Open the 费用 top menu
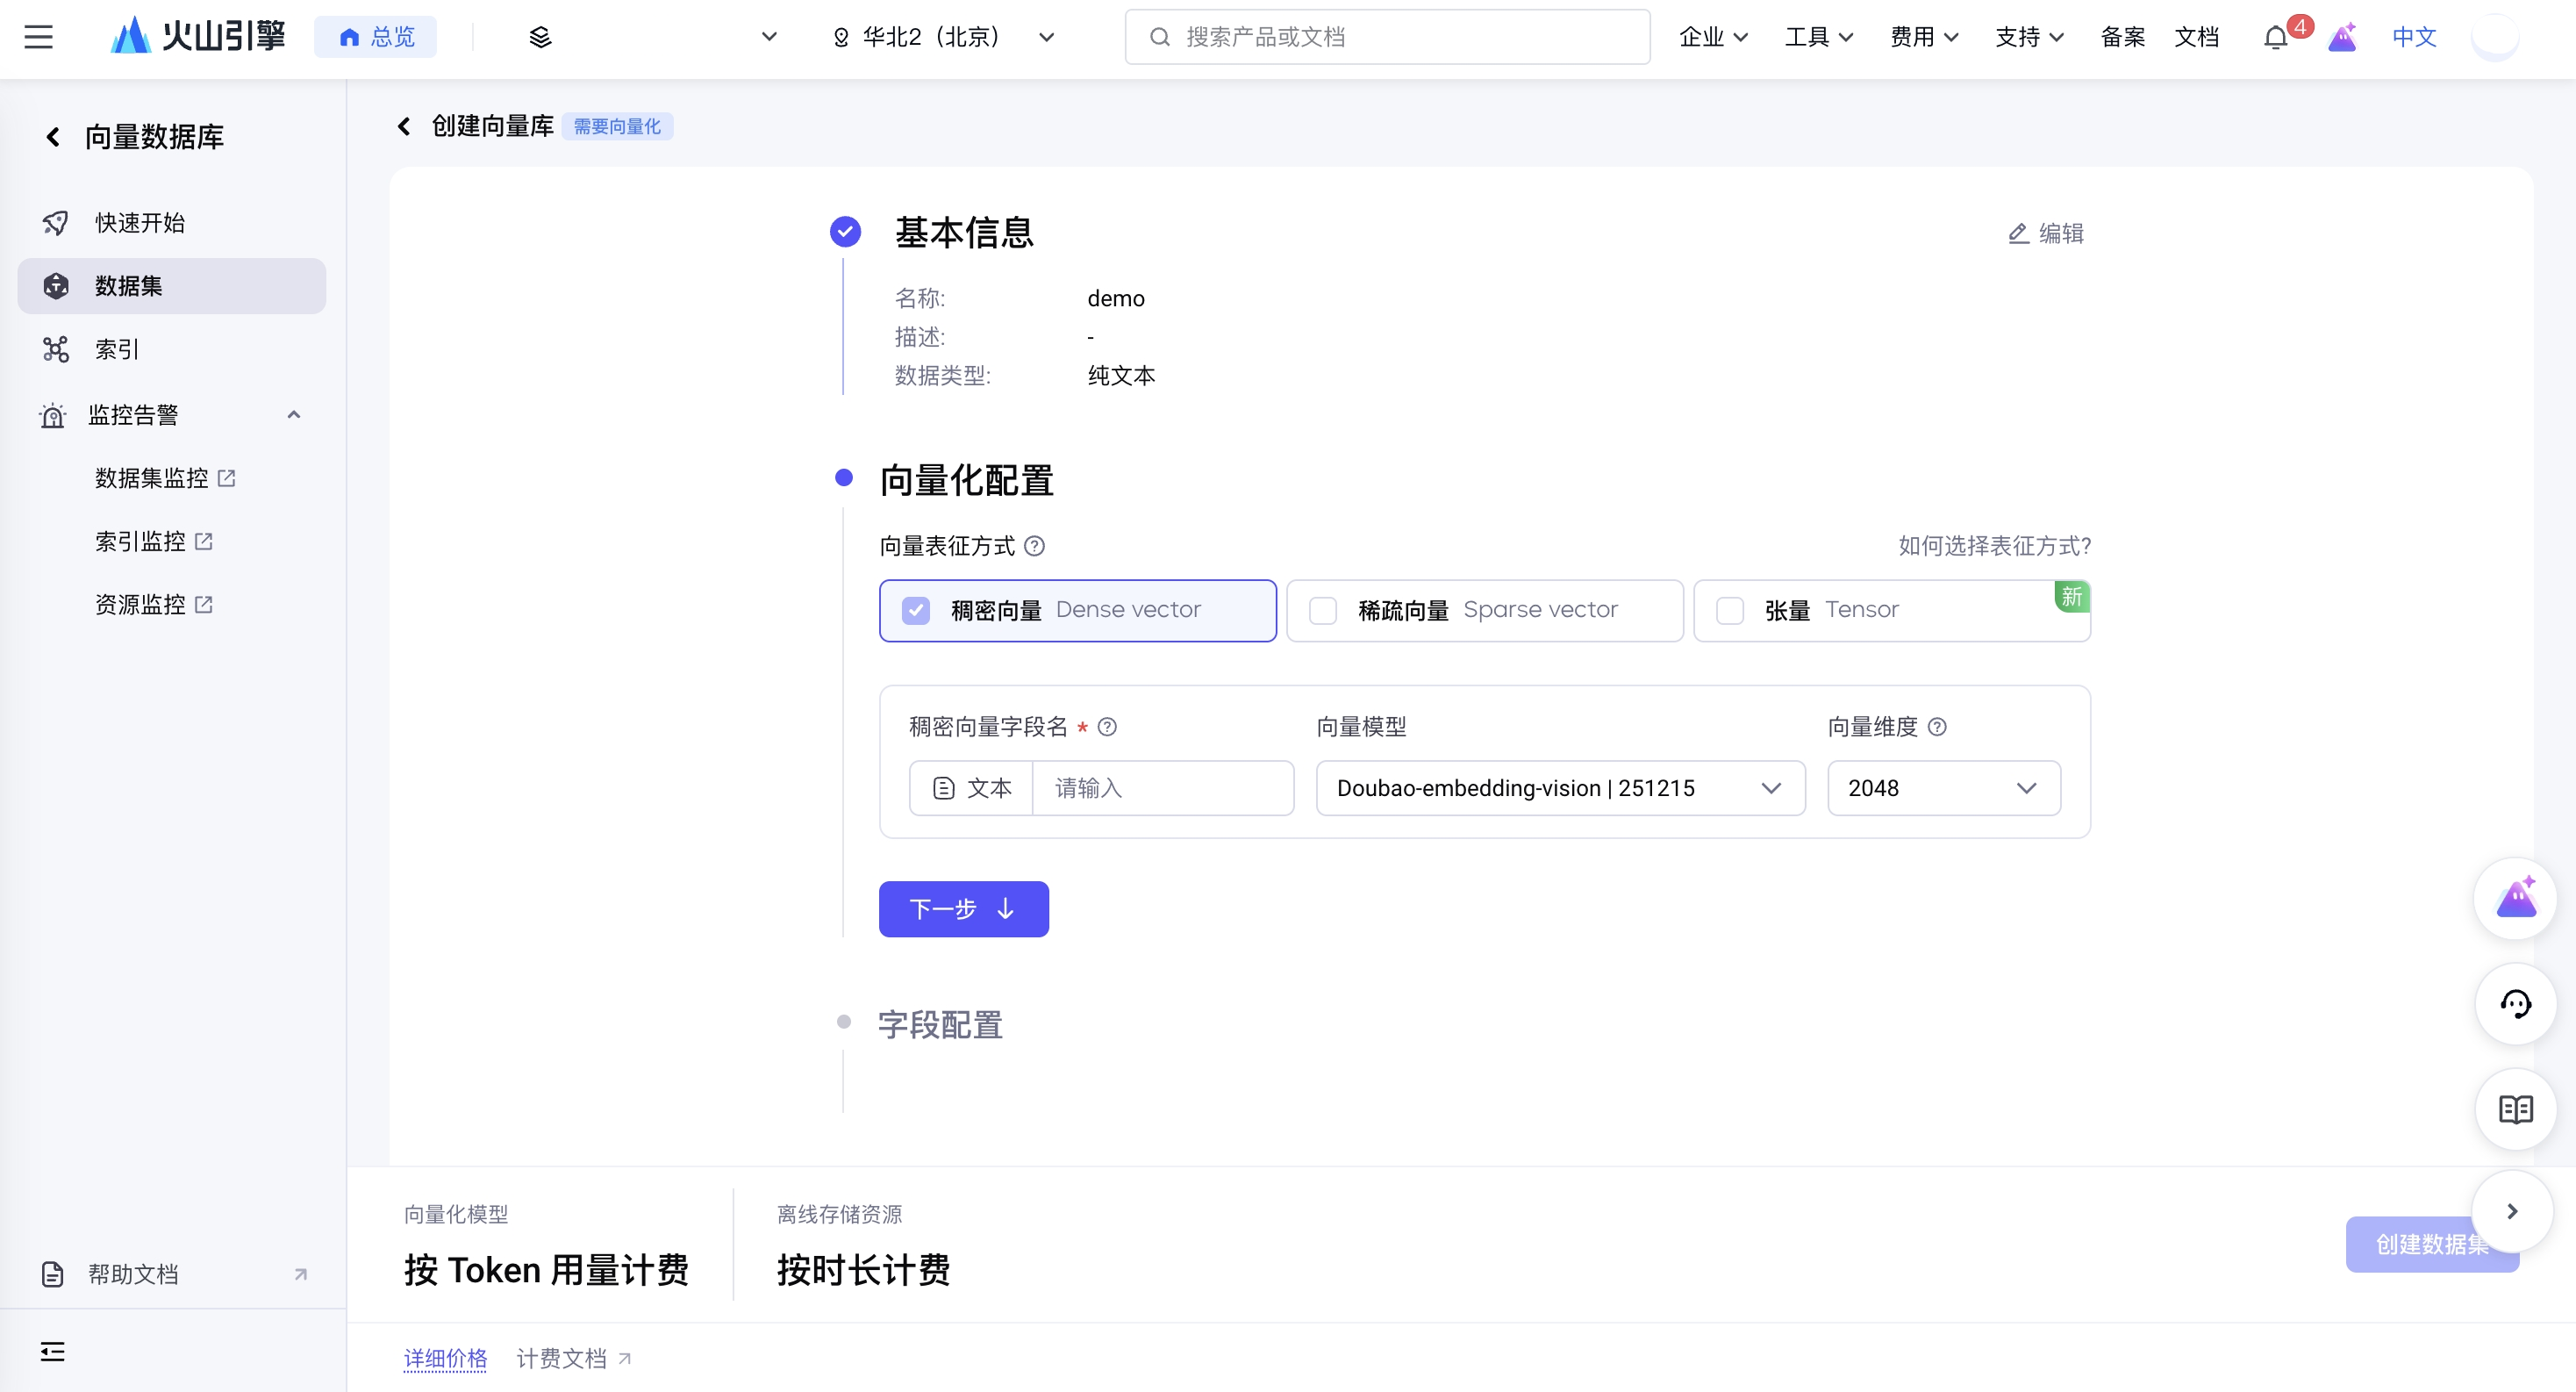This screenshot has height=1392, width=2576. [1923, 38]
